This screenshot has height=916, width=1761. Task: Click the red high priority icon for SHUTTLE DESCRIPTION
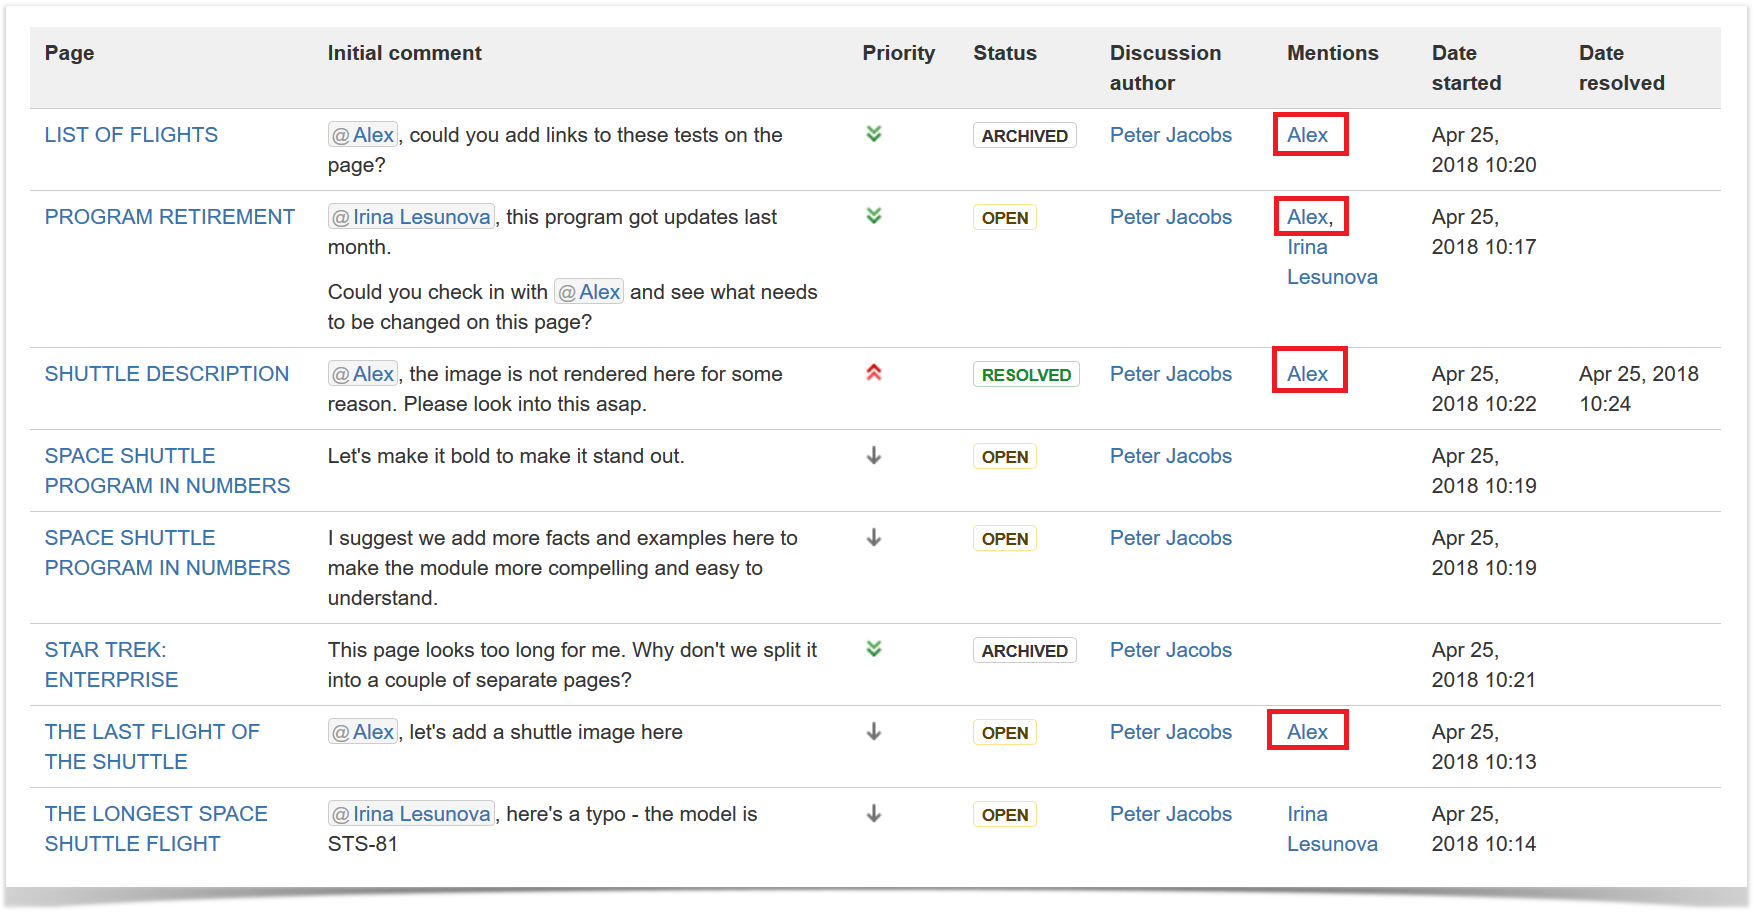pos(874,373)
